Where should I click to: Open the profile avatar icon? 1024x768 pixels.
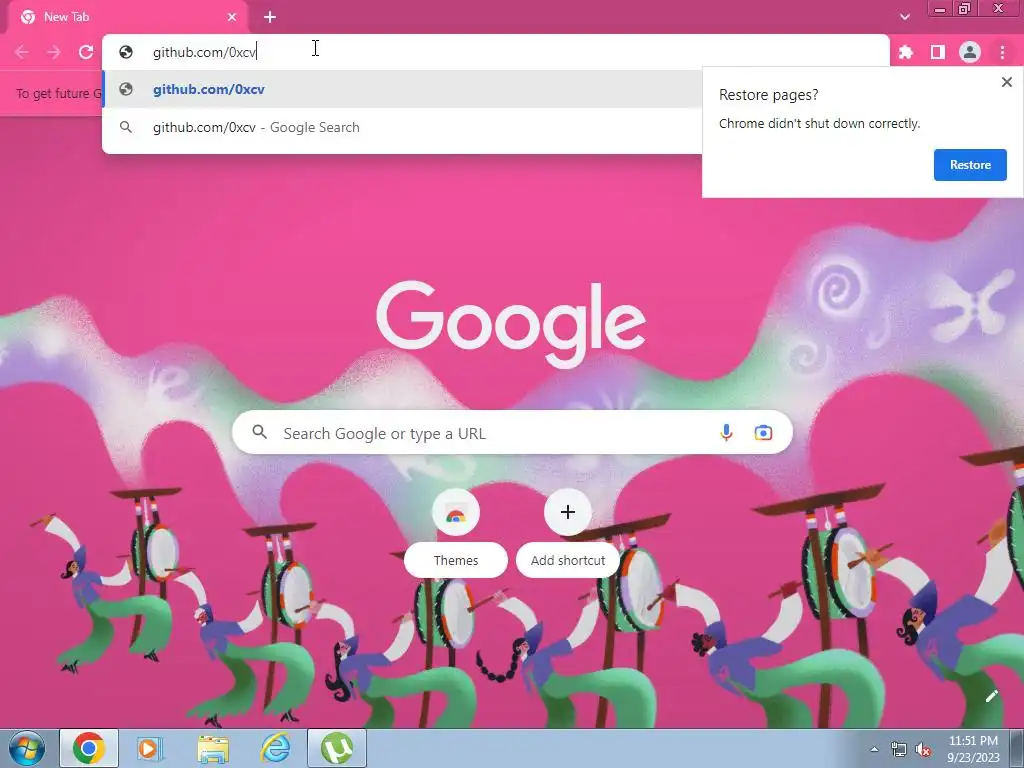point(970,52)
